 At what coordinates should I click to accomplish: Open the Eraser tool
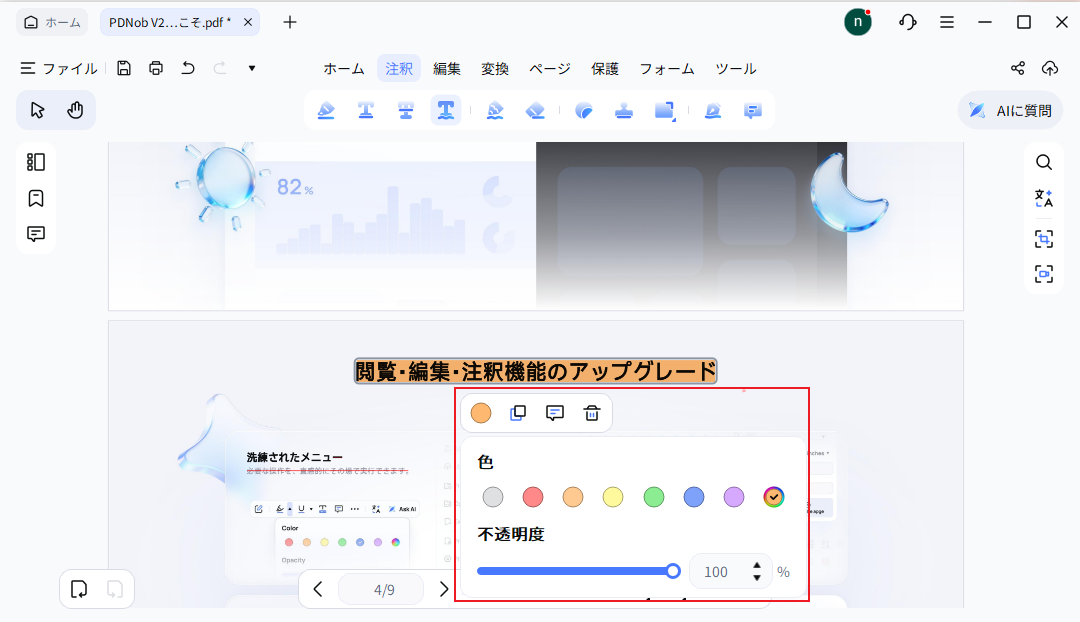[x=536, y=110]
